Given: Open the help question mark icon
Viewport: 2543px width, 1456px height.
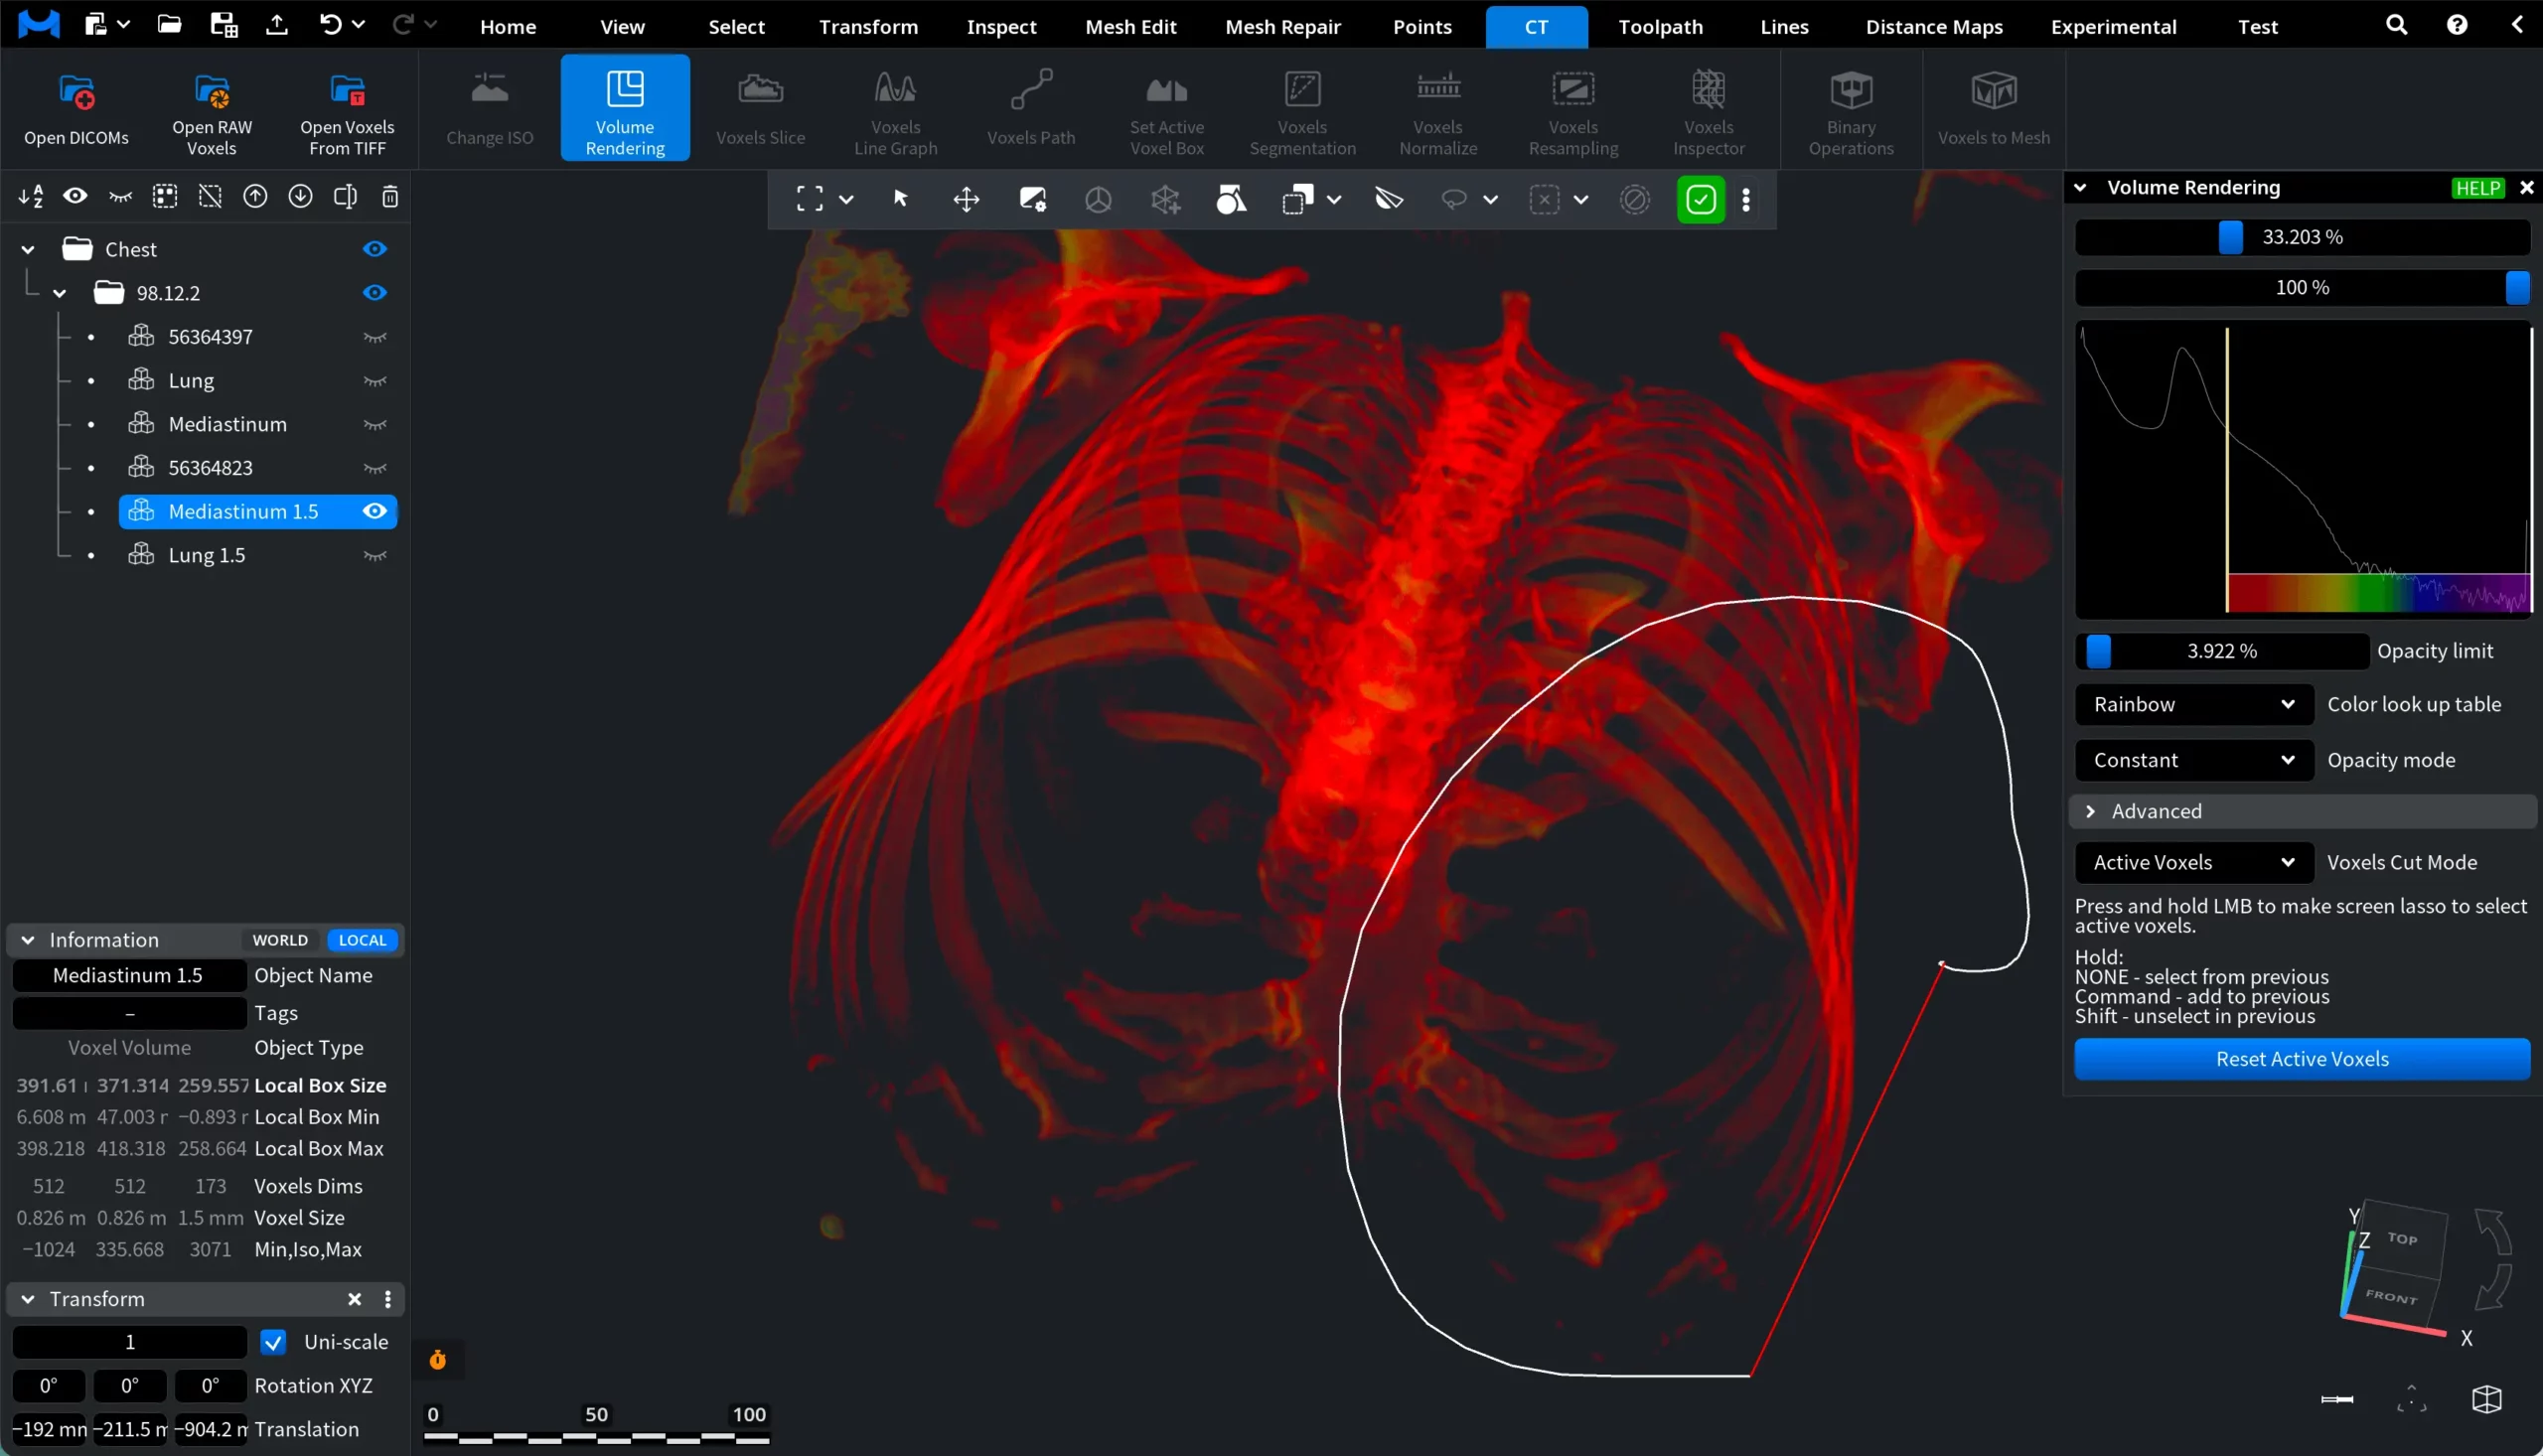Looking at the screenshot, I should tap(2457, 25).
